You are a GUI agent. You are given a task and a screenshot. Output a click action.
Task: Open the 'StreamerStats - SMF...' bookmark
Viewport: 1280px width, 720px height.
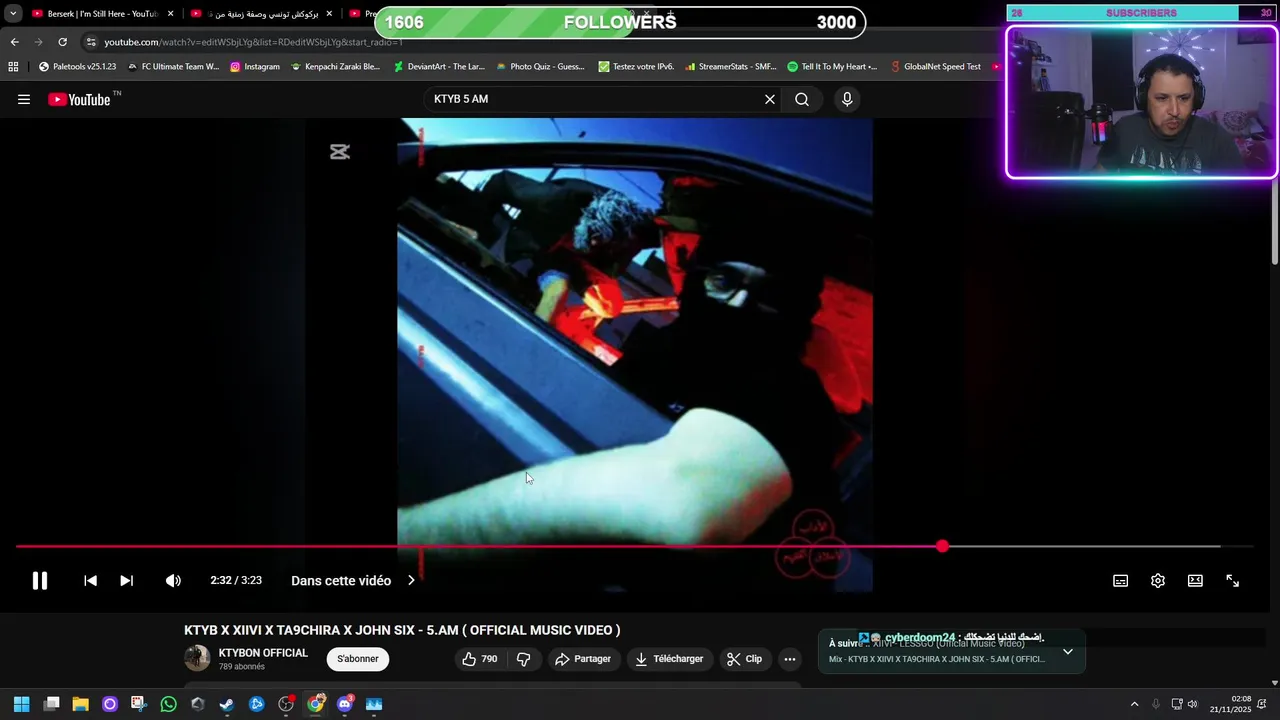(730, 67)
